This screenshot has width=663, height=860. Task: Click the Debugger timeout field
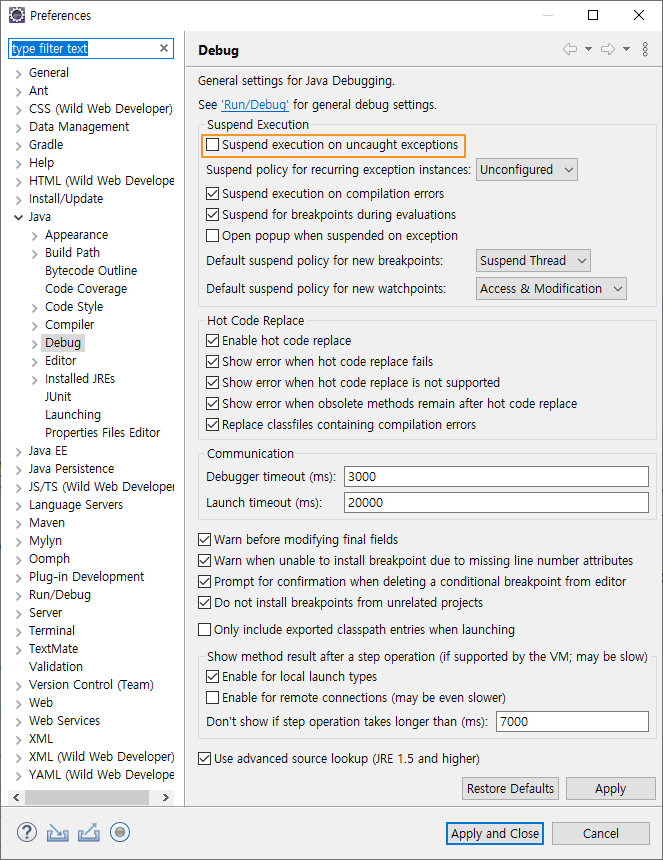(x=496, y=477)
